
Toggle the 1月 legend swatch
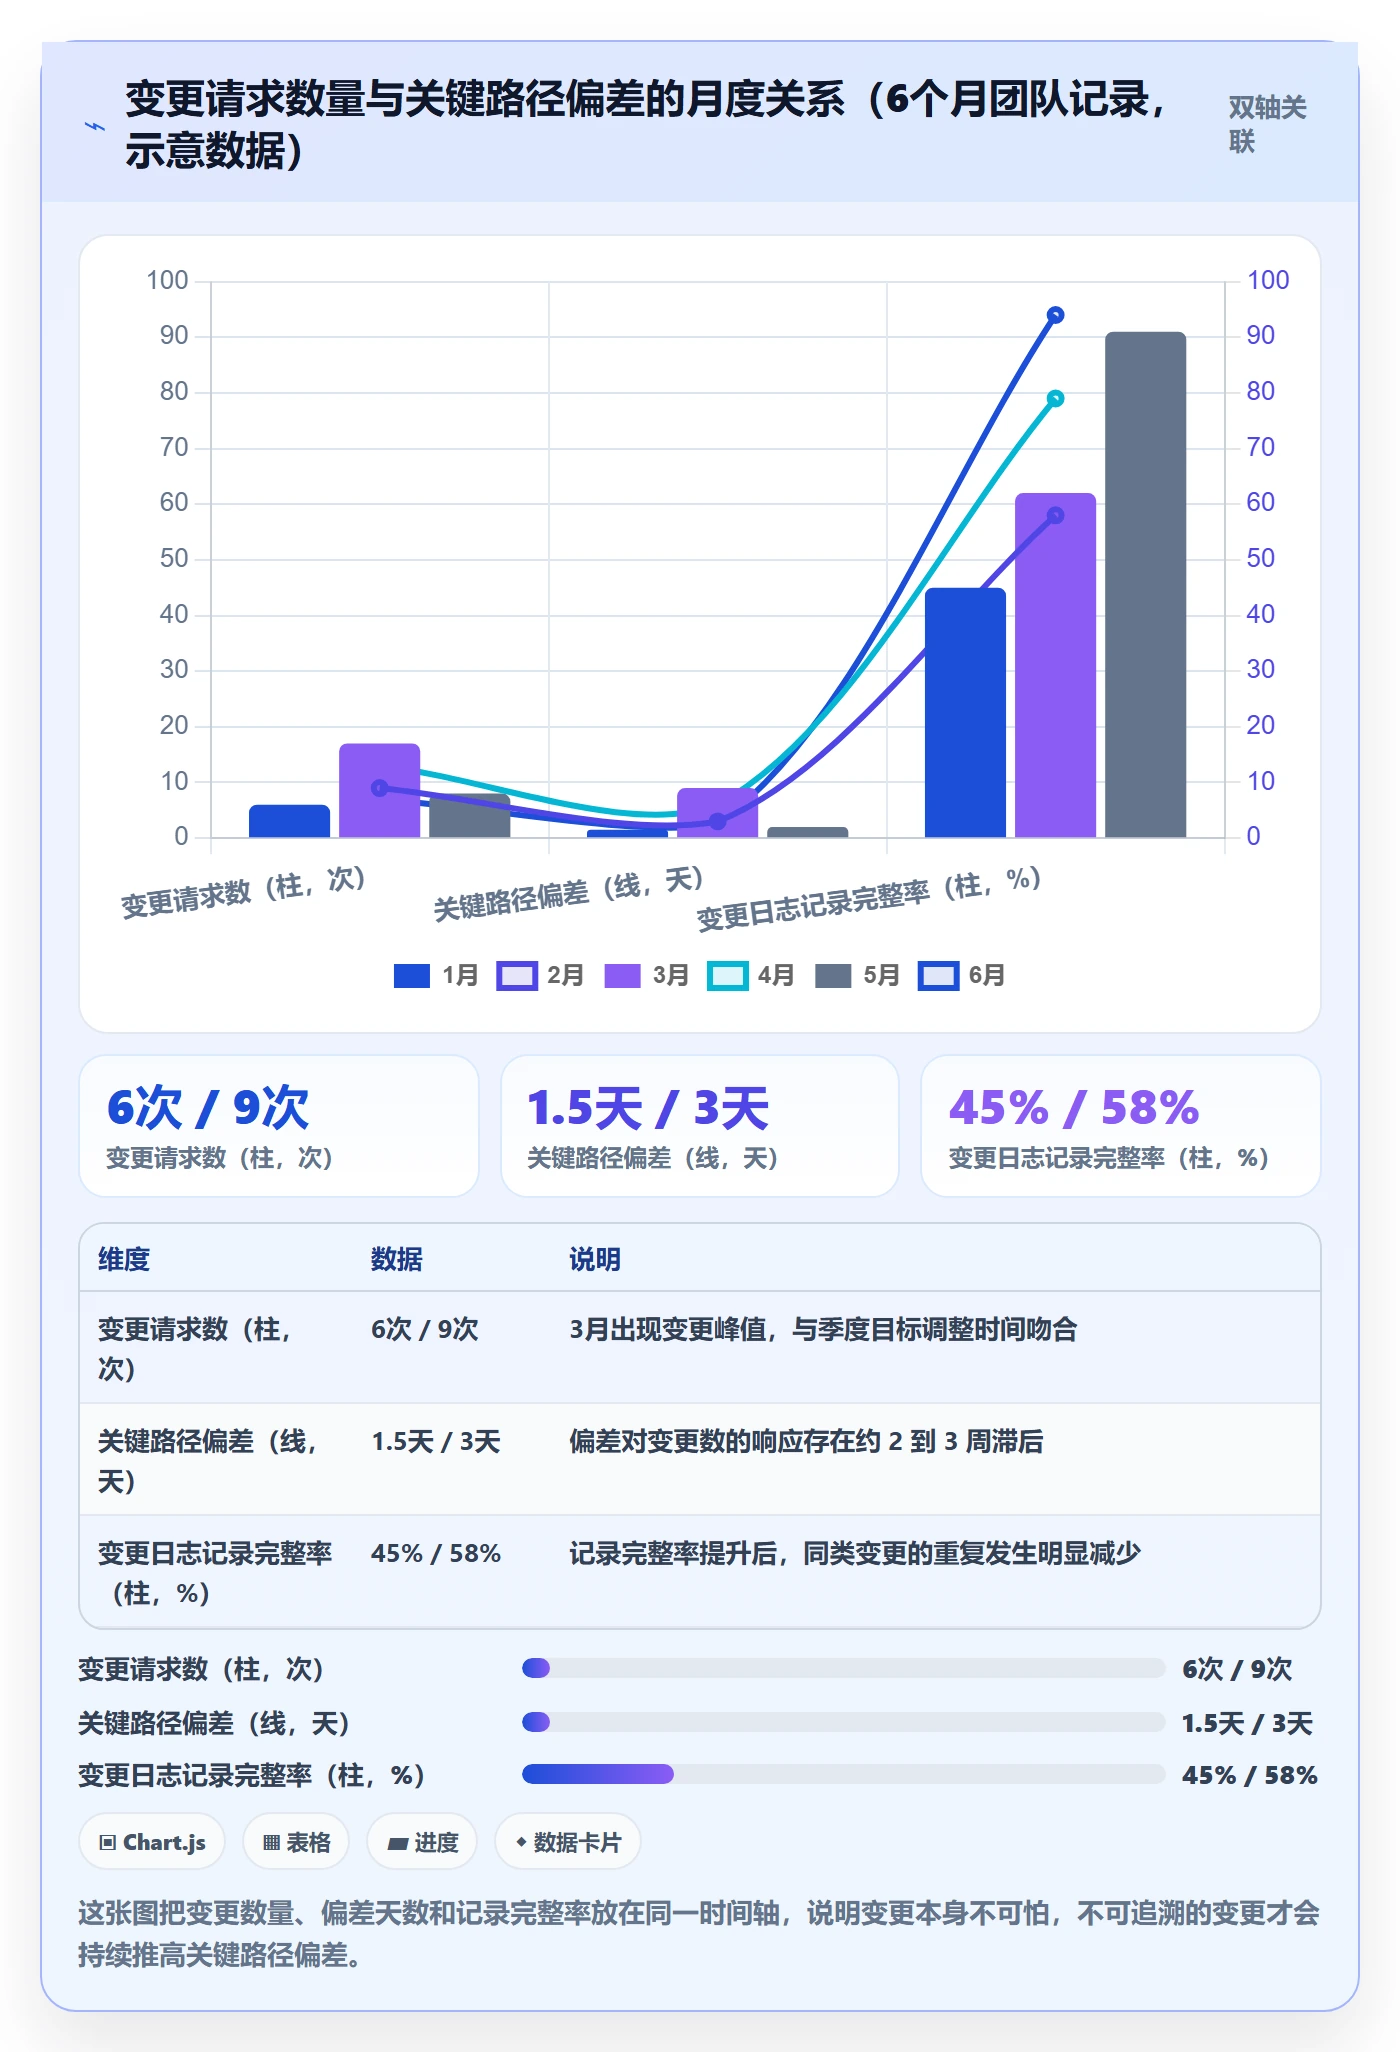click(412, 975)
